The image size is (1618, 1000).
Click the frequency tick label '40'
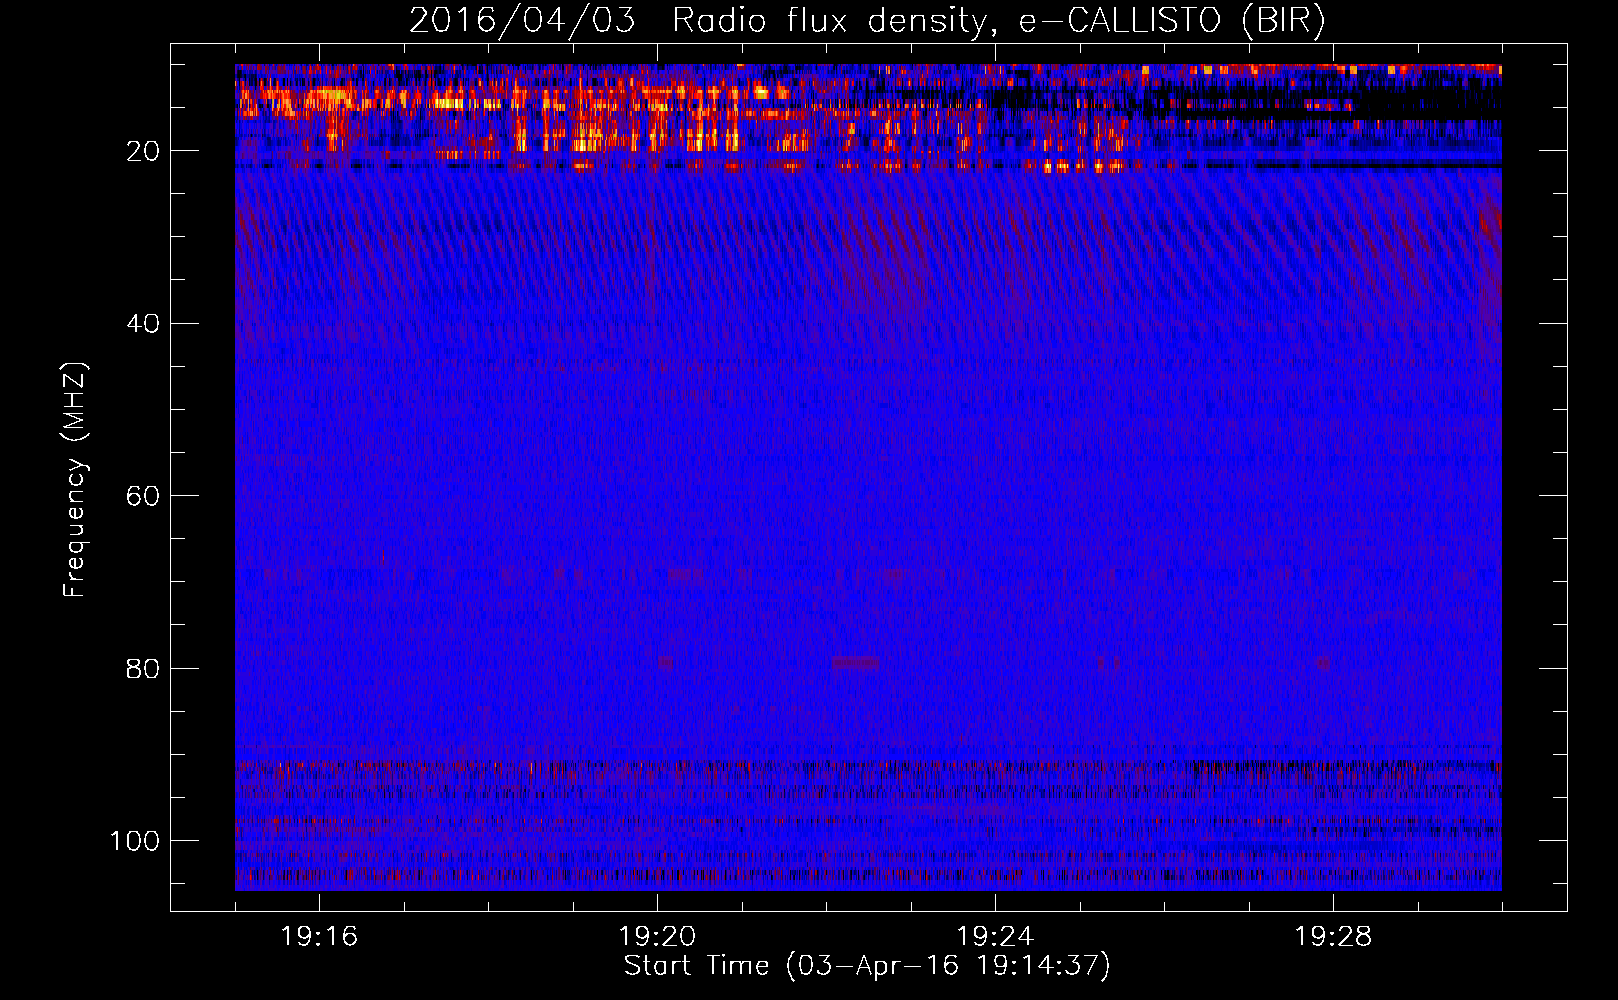[144, 323]
